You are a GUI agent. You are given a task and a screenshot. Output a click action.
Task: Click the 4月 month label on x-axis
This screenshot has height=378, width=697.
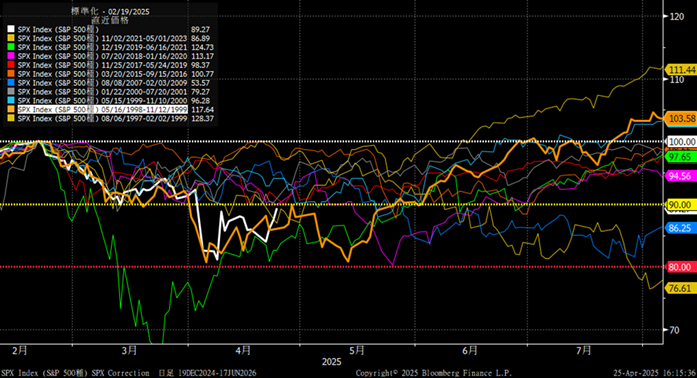pyautogui.click(x=243, y=351)
